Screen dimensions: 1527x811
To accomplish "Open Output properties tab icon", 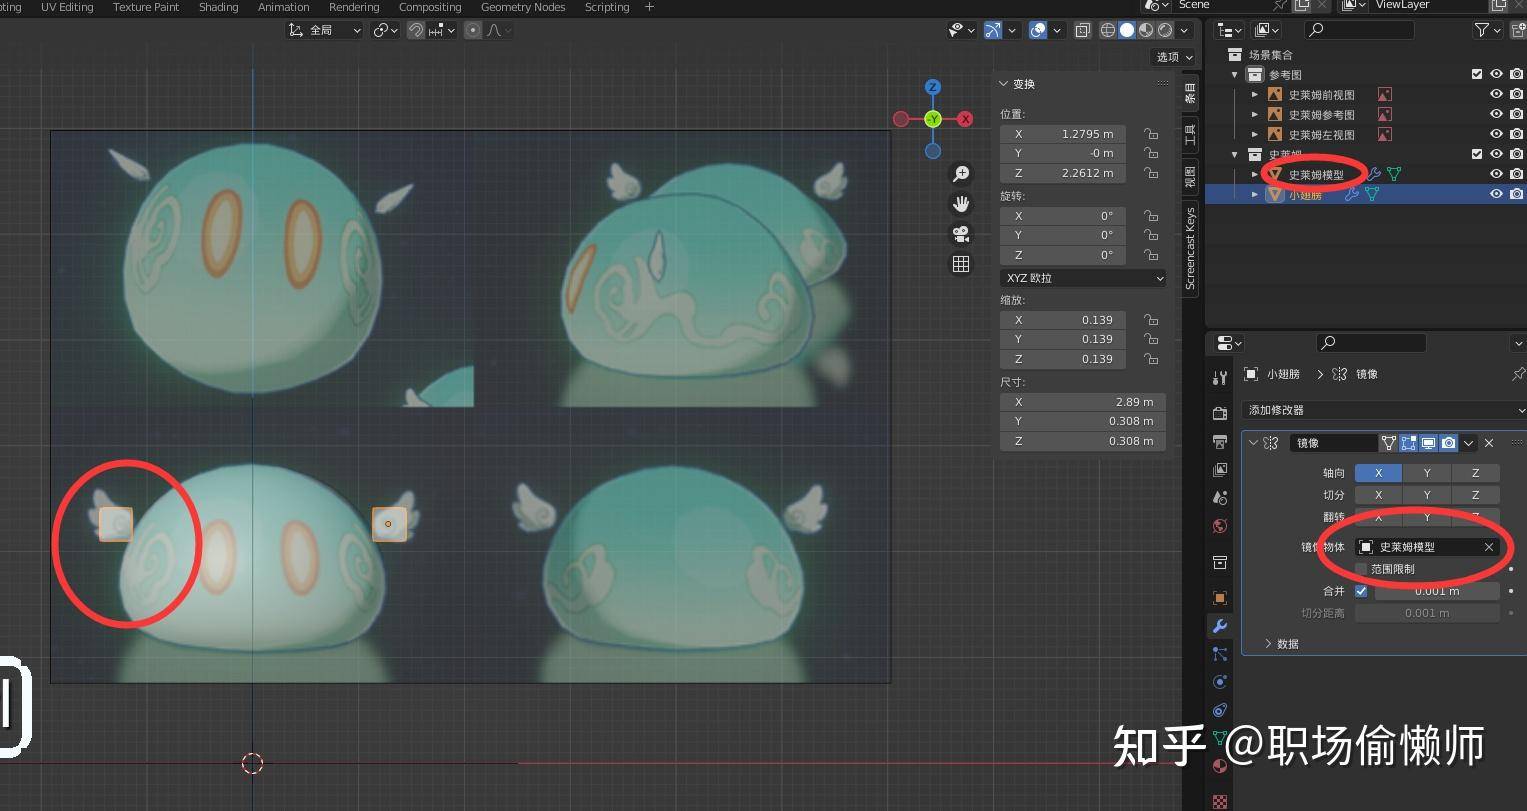I will [x=1219, y=441].
